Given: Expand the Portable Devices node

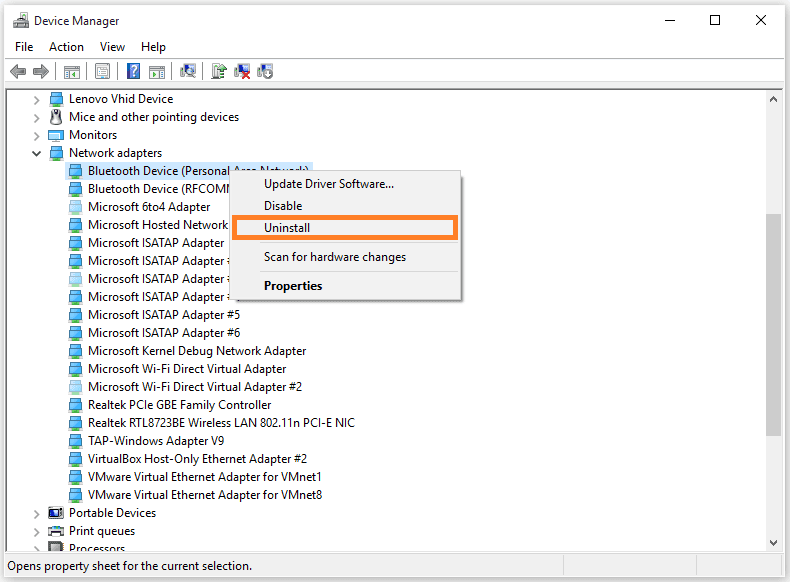Looking at the screenshot, I should click(36, 513).
